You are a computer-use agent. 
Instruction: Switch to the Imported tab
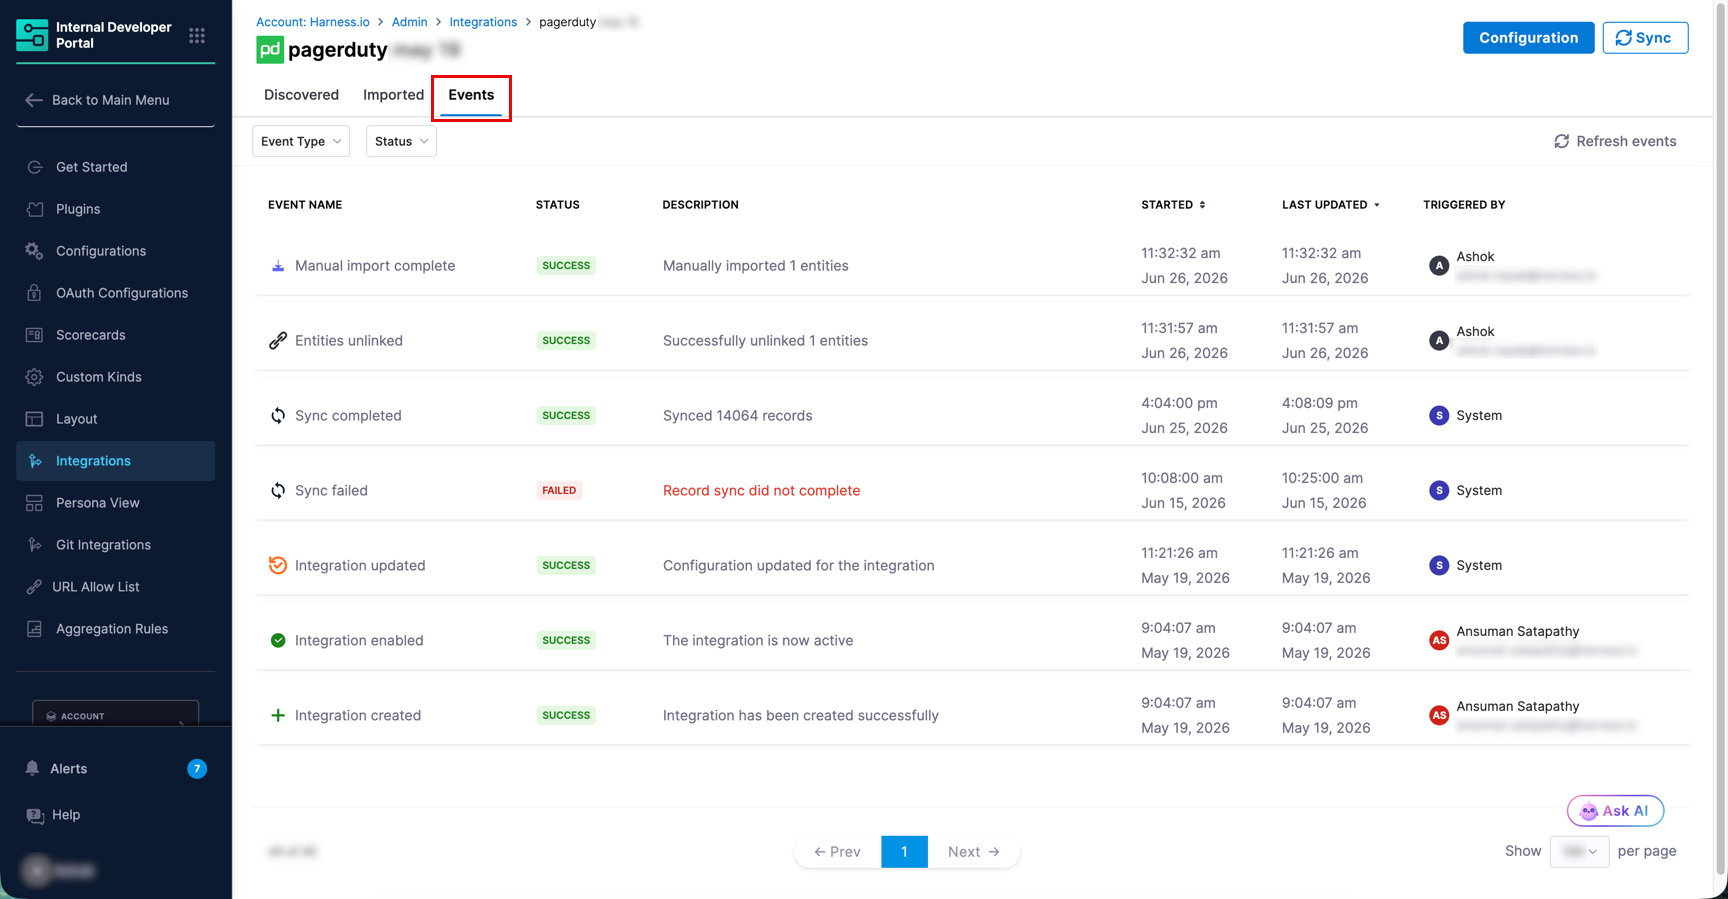393,95
